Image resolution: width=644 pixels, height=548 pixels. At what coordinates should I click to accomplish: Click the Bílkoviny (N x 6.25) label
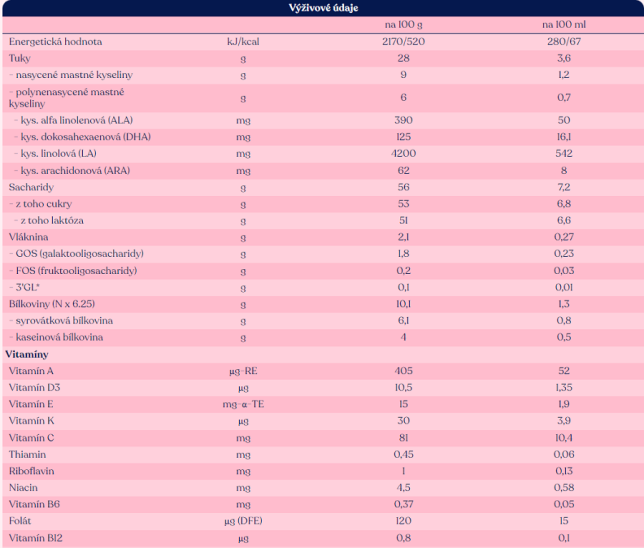click(x=53, y=303)
